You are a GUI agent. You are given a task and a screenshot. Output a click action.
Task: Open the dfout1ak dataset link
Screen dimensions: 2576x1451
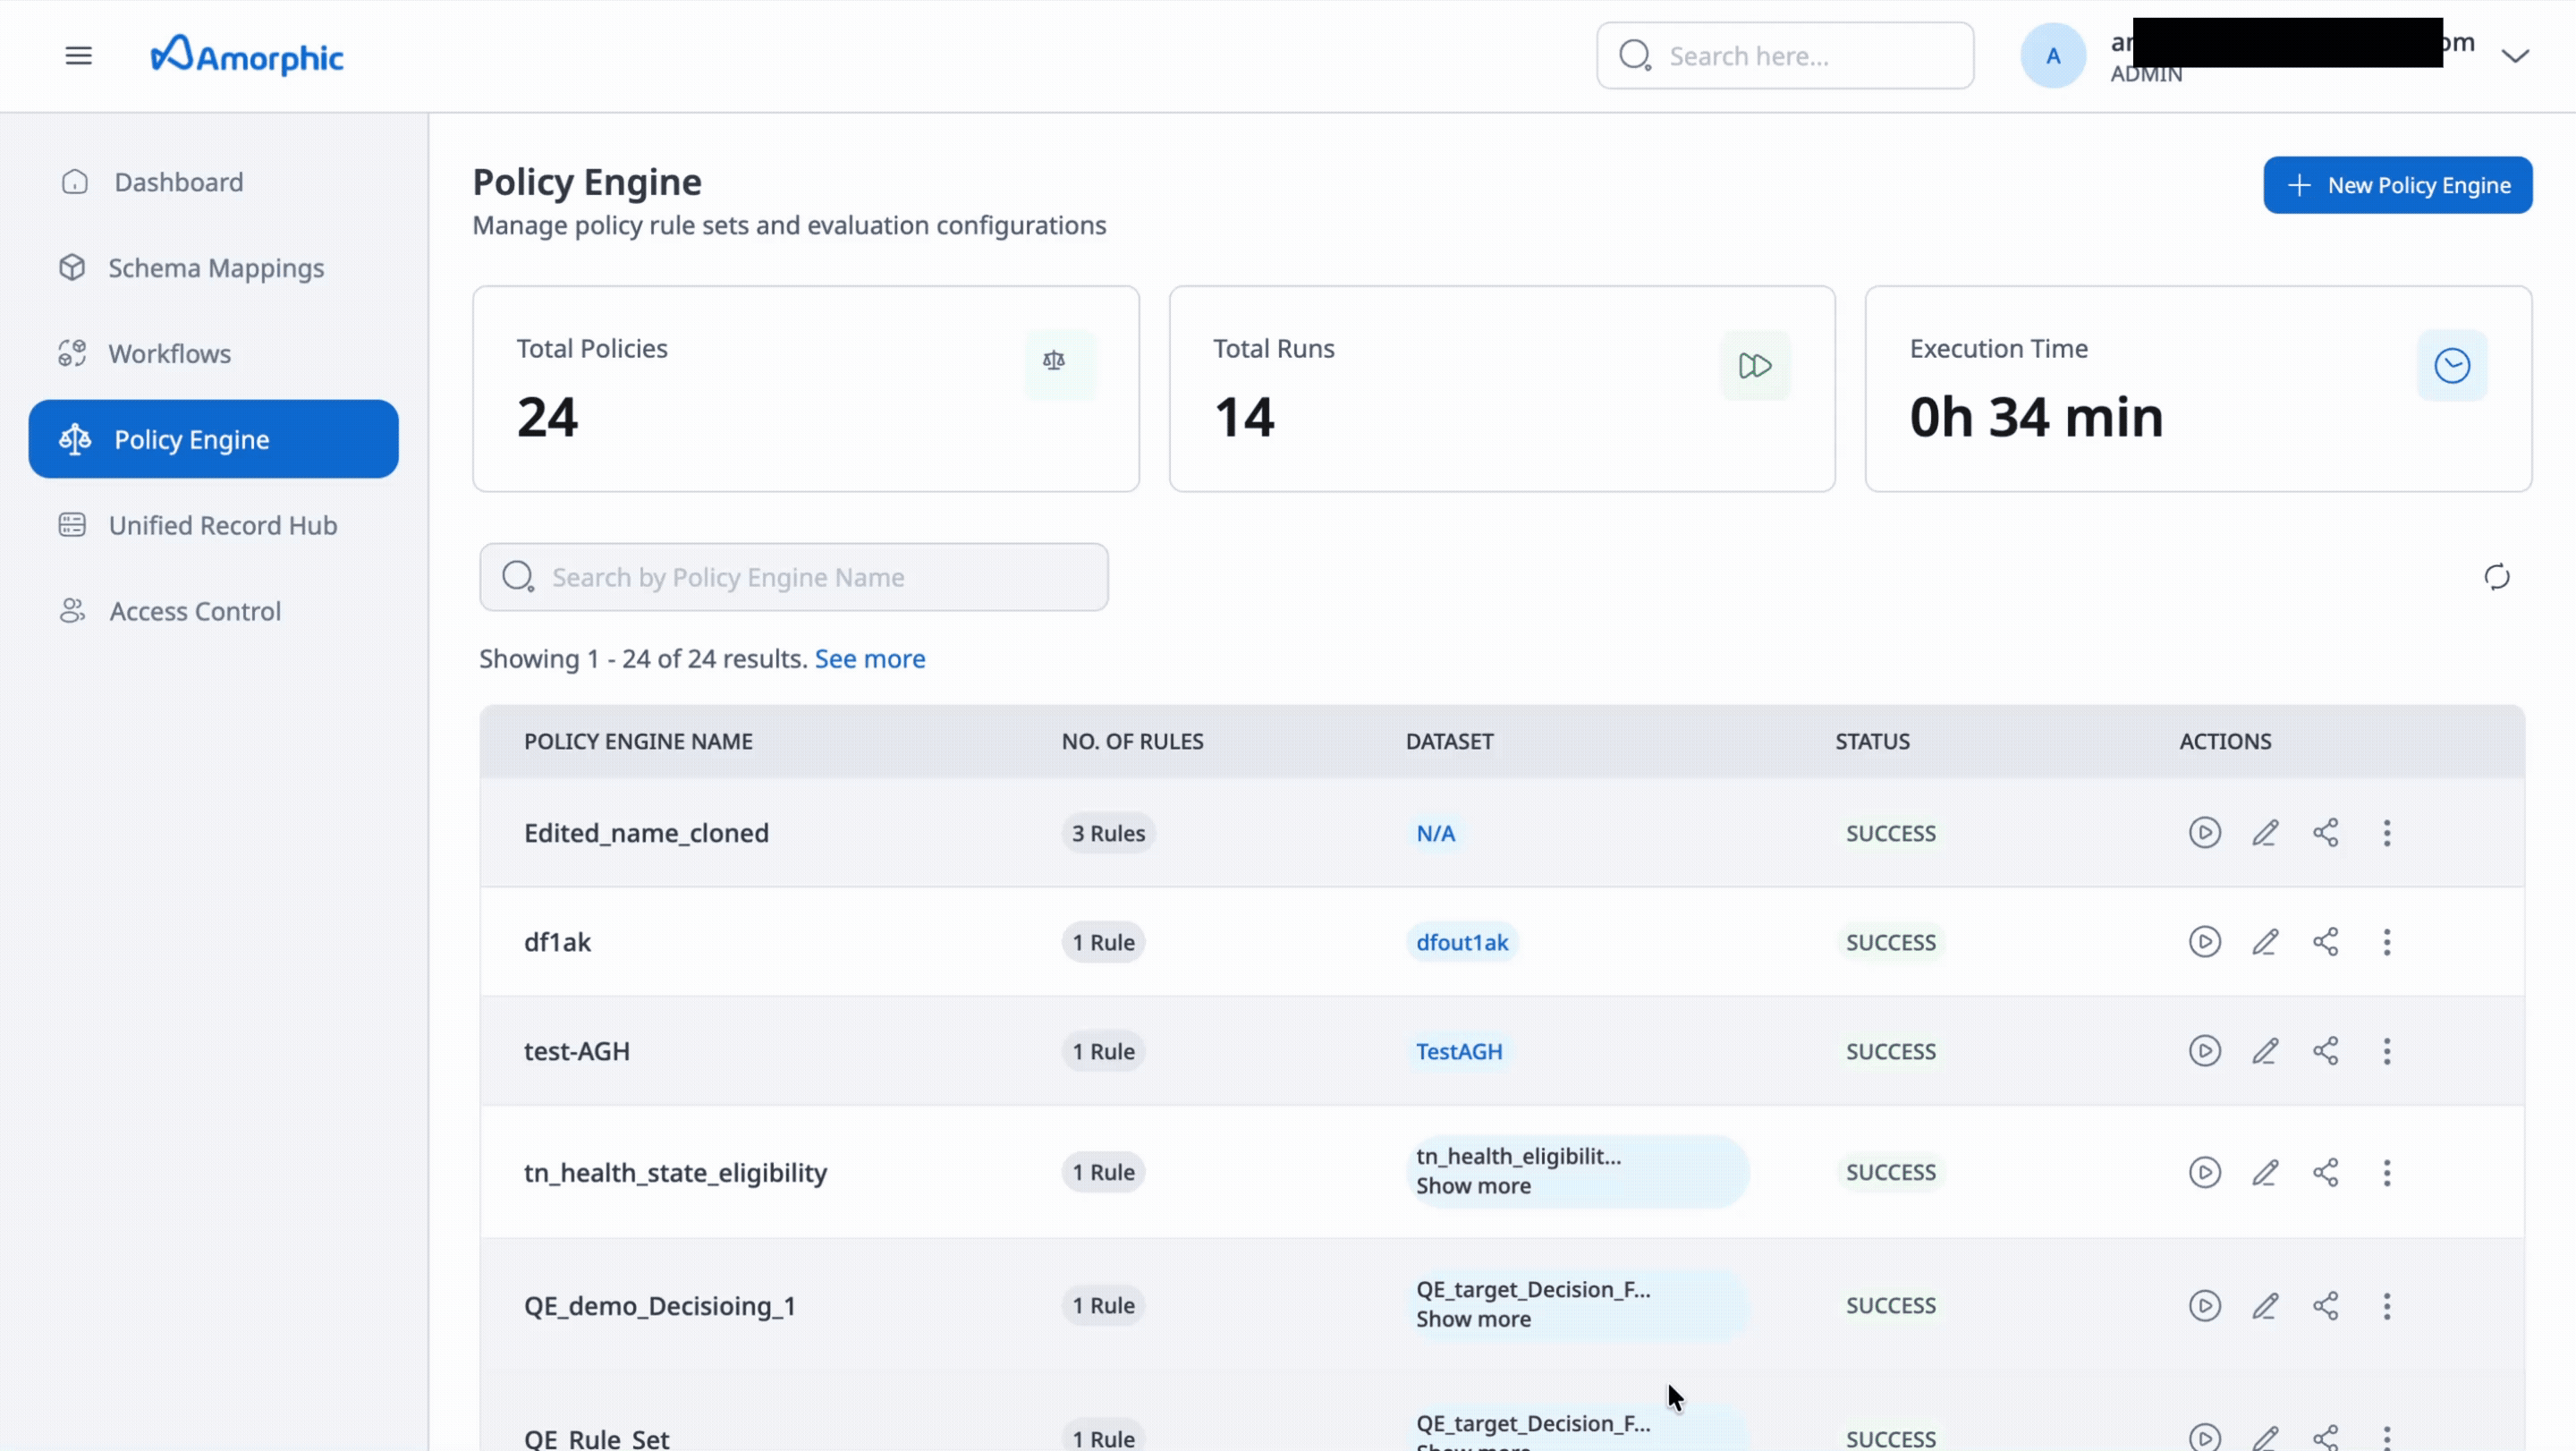coord(1461,941)
